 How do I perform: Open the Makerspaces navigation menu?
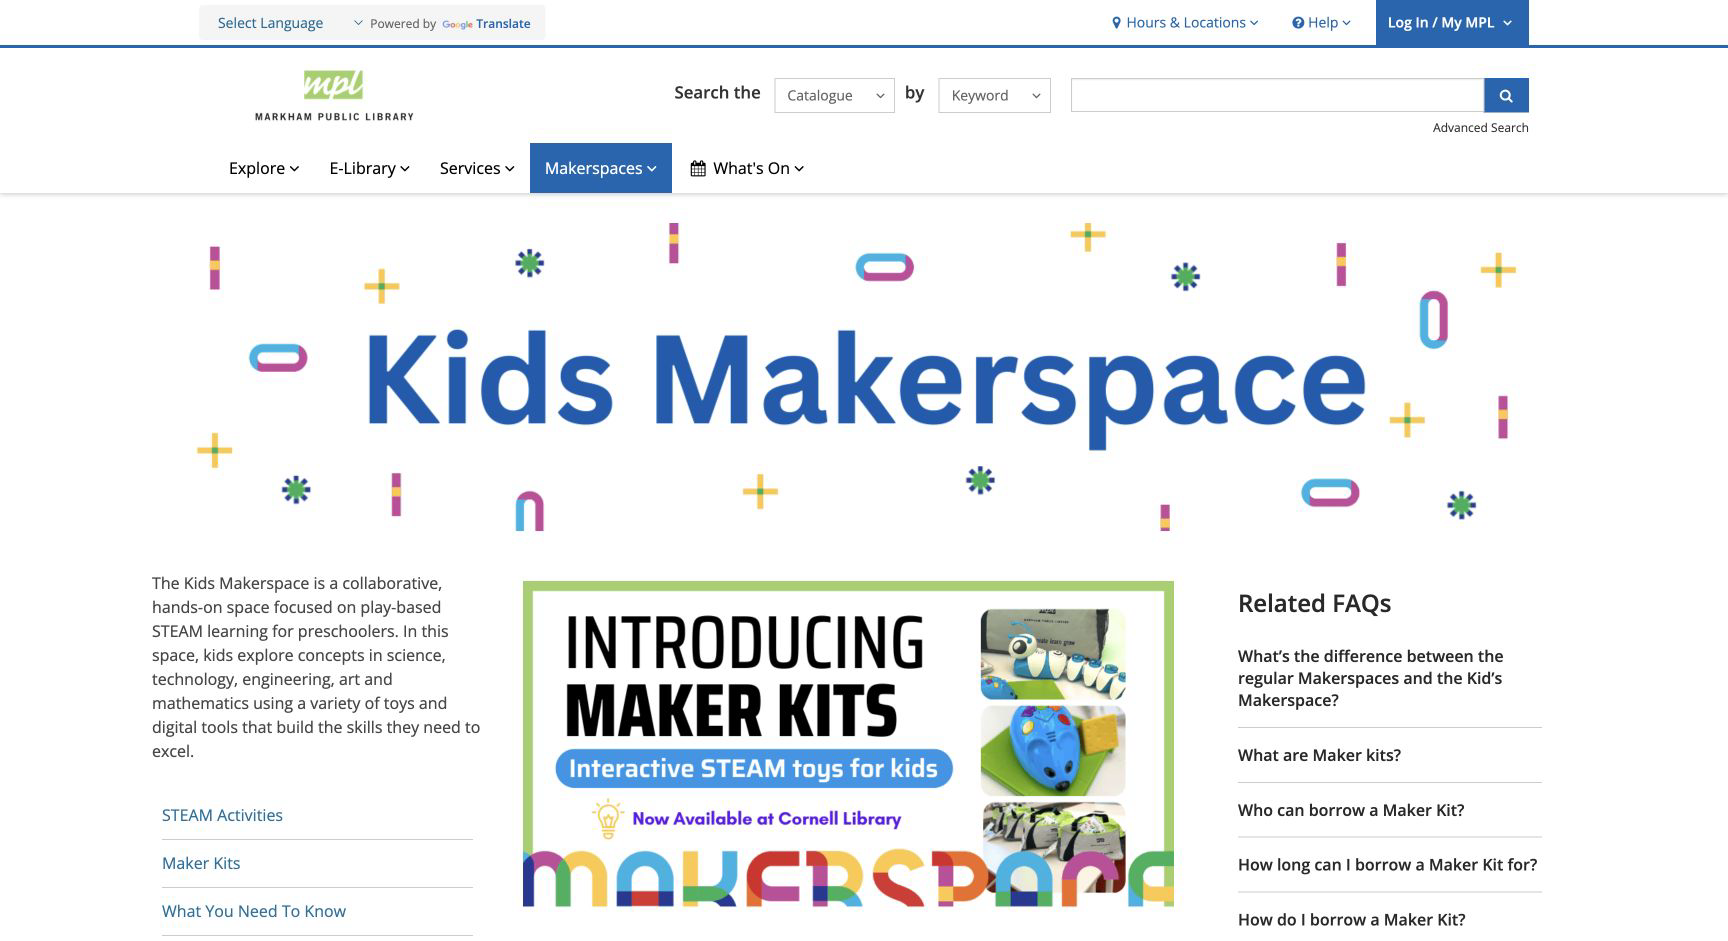click(x=601, y=168)
